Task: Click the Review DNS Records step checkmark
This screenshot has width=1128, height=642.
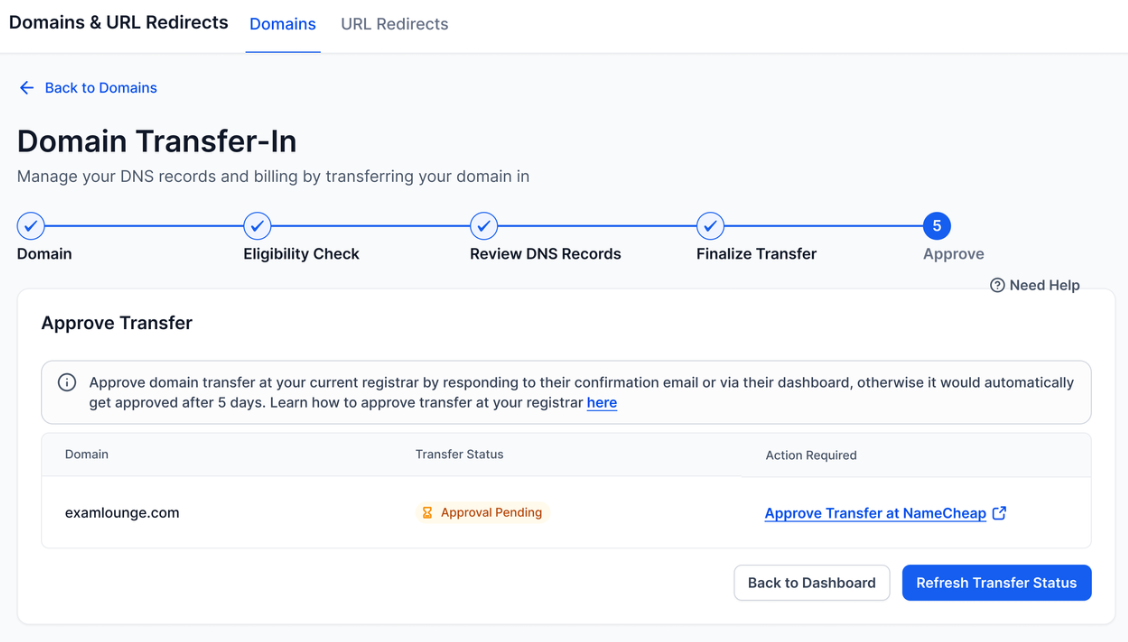Action: point(483,226)
